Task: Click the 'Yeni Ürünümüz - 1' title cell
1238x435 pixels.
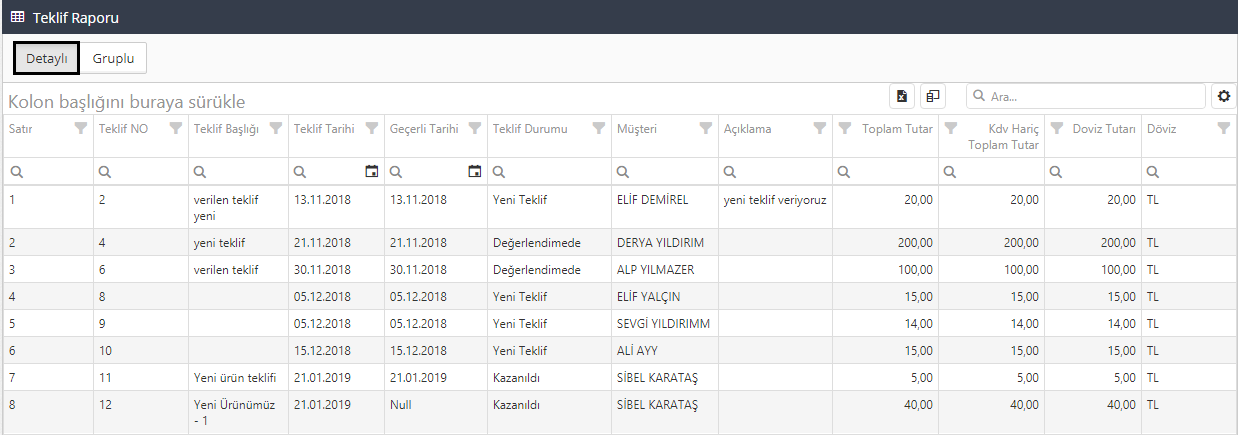Action: click(238, 412)
